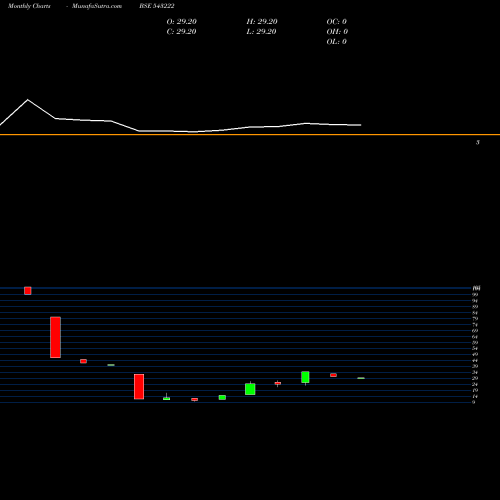Image resolution: width=500 pixels, height=500 pixels.
Task: Click the 'OL: 0' readout
Action: click(x=337, y=42)
